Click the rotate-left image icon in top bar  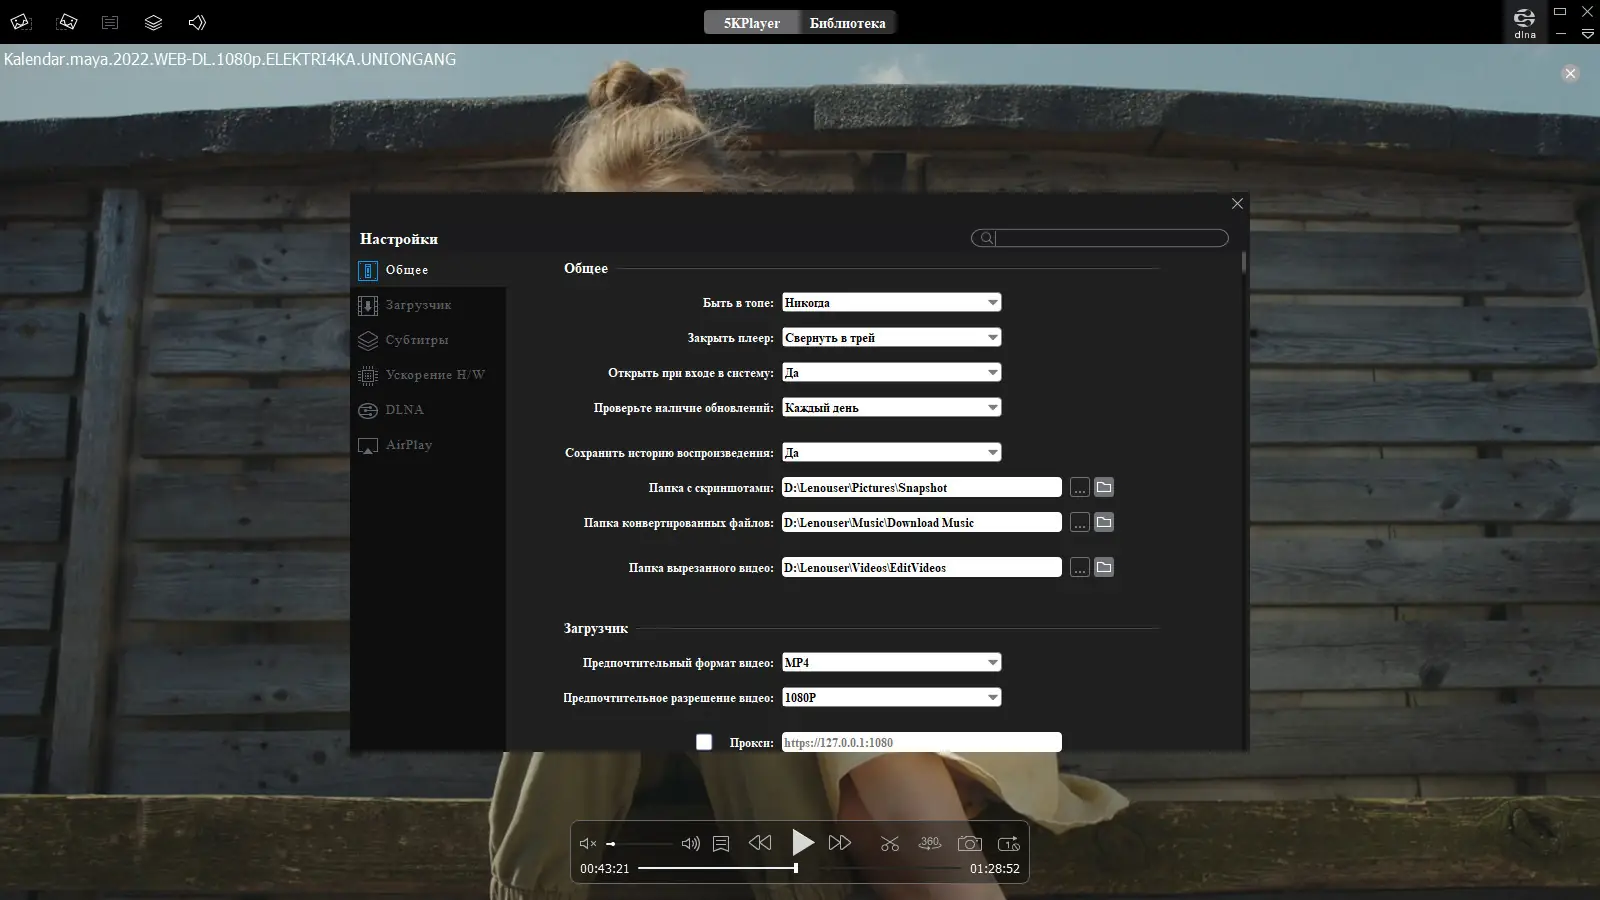(x=21, y=22)
